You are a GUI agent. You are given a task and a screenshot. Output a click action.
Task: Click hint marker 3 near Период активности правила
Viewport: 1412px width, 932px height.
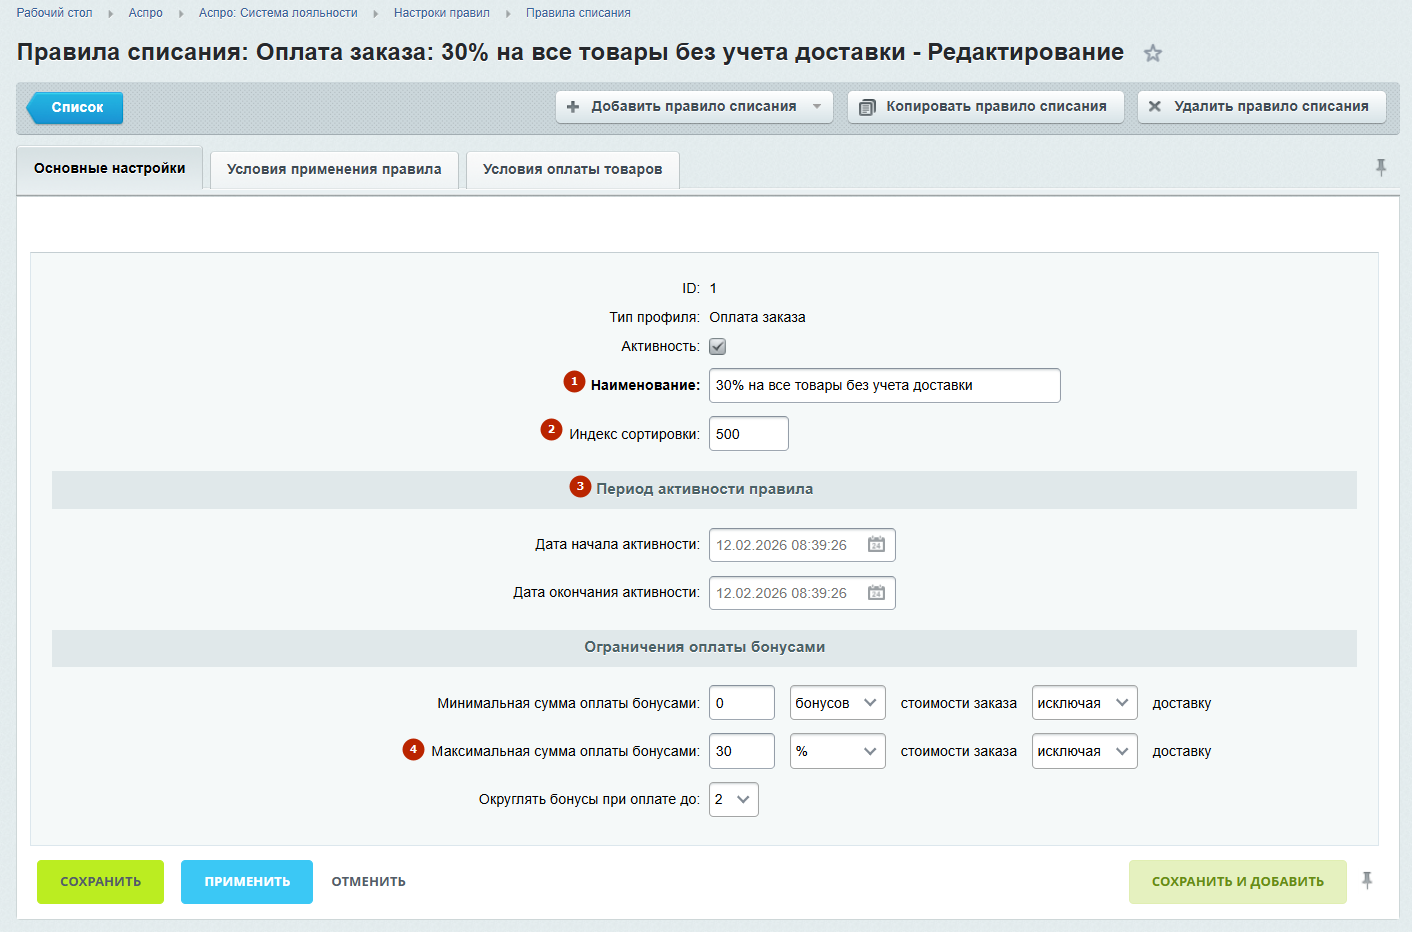coord(580,487)
